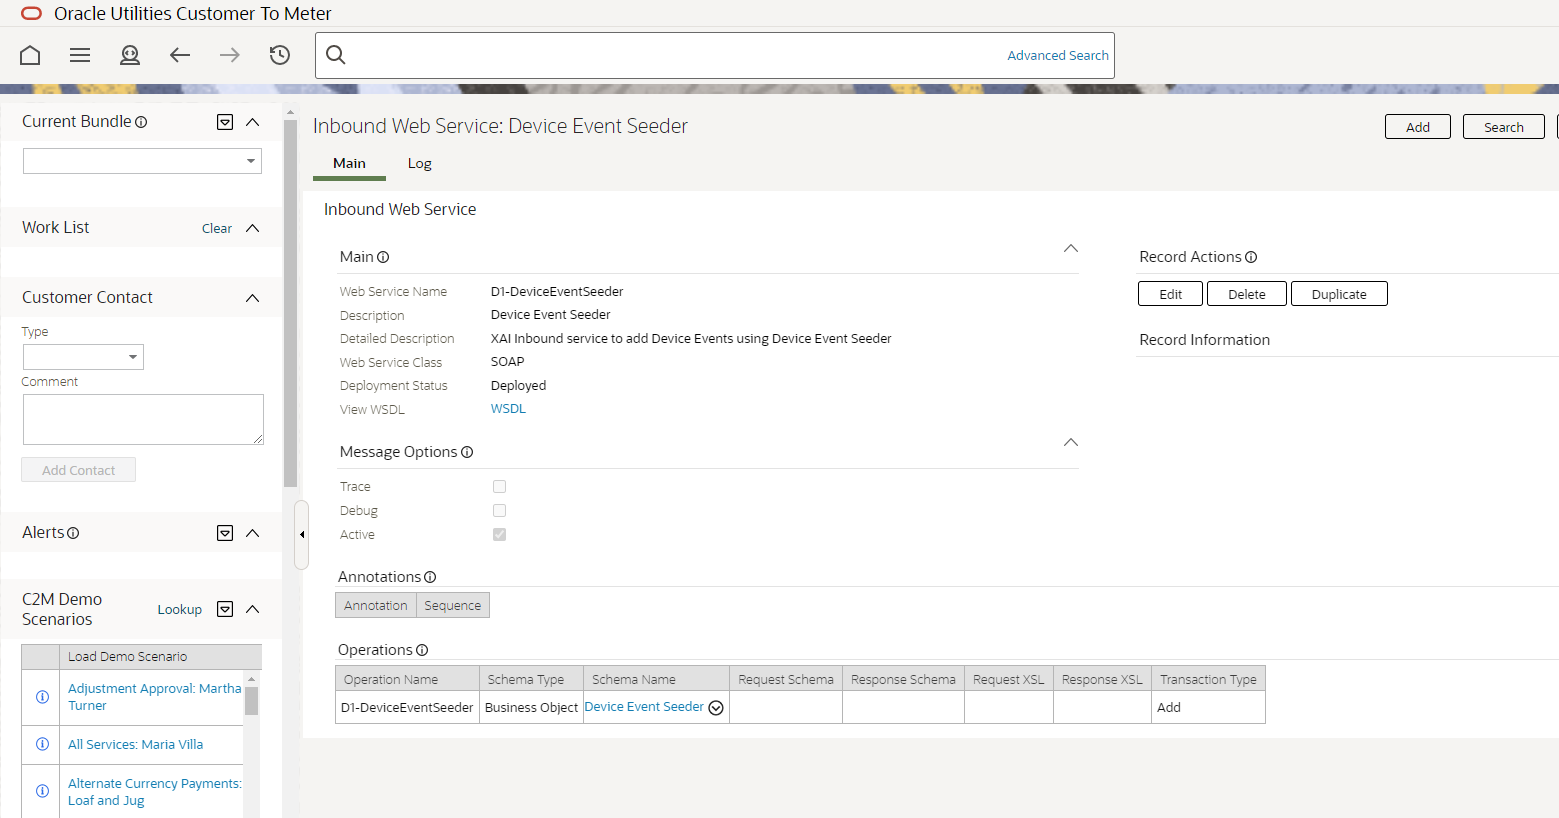Click the search magnifier icon
Viewport: 1559px width, 818px height.
(x=336, y=55)
